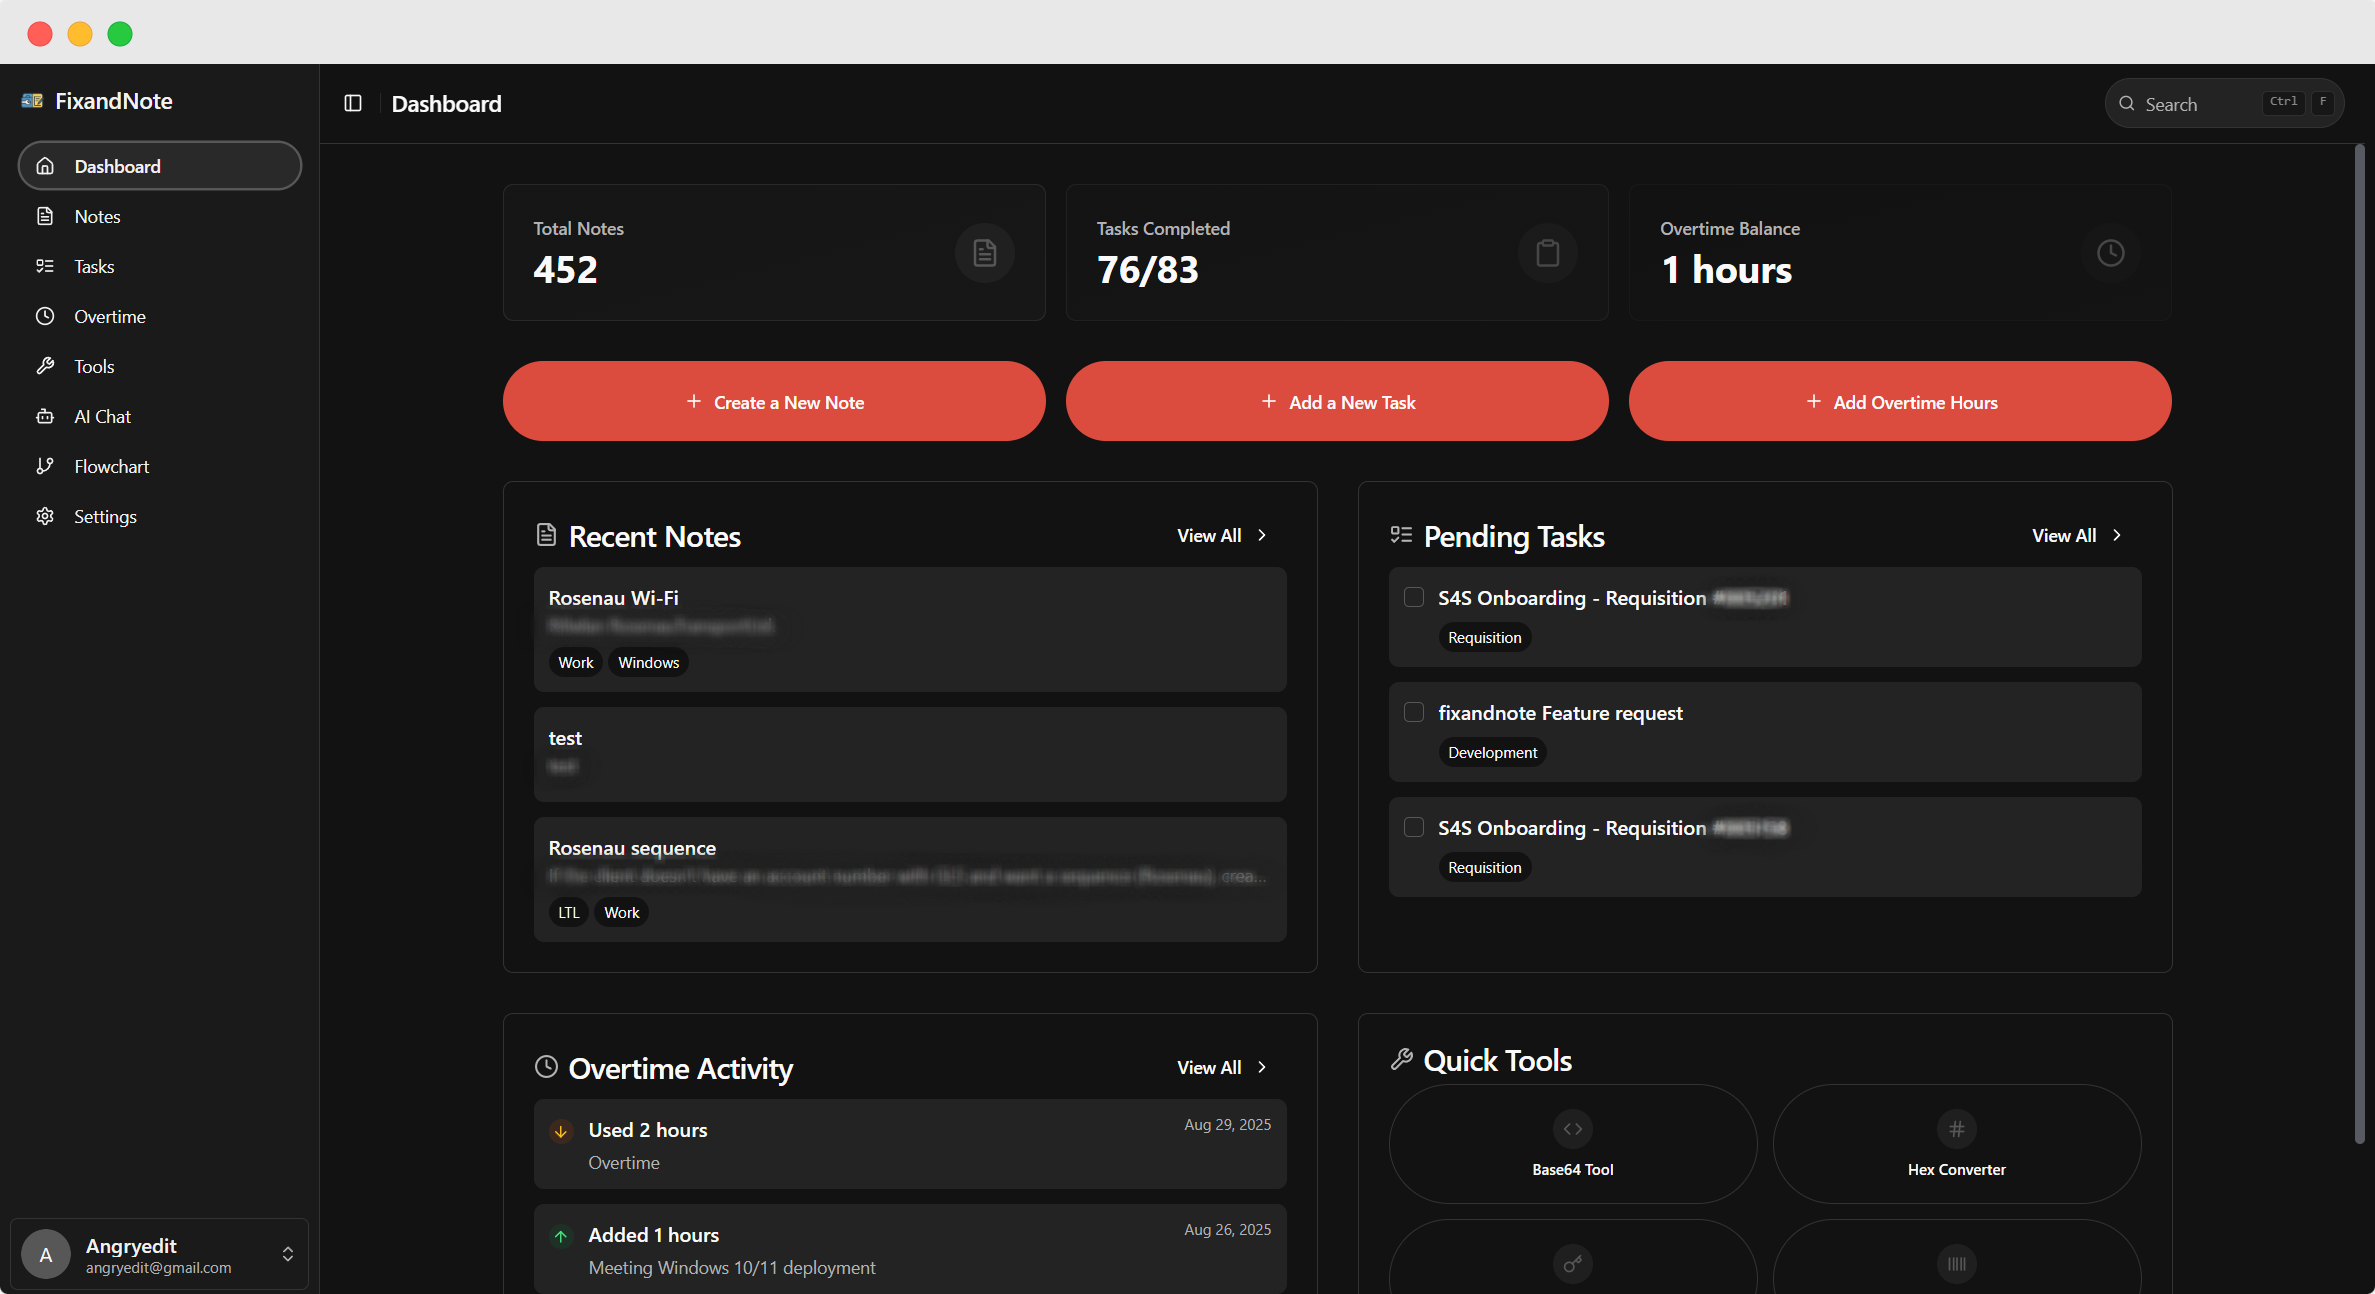
Task: Toggle the sidebar collapse icon
Action: (353, 103)
